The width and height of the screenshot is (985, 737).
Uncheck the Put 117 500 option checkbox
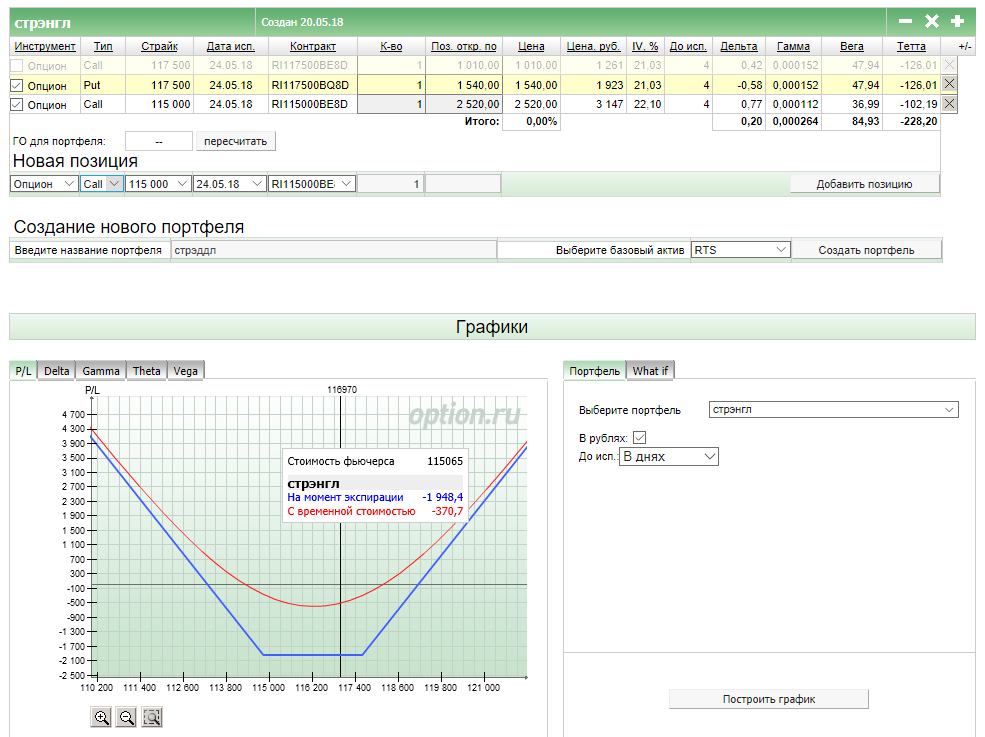(16, 86)
